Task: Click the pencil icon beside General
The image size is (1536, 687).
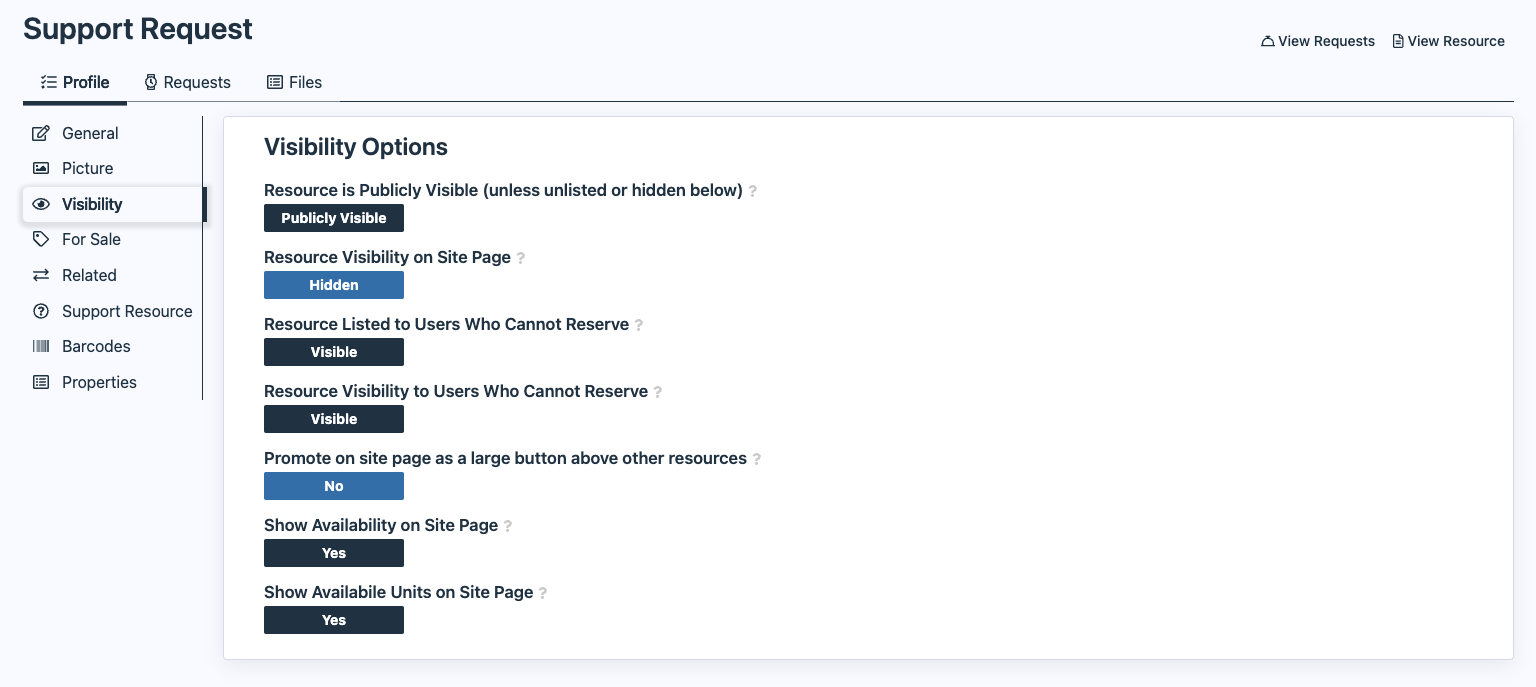Action: (41, 133)
